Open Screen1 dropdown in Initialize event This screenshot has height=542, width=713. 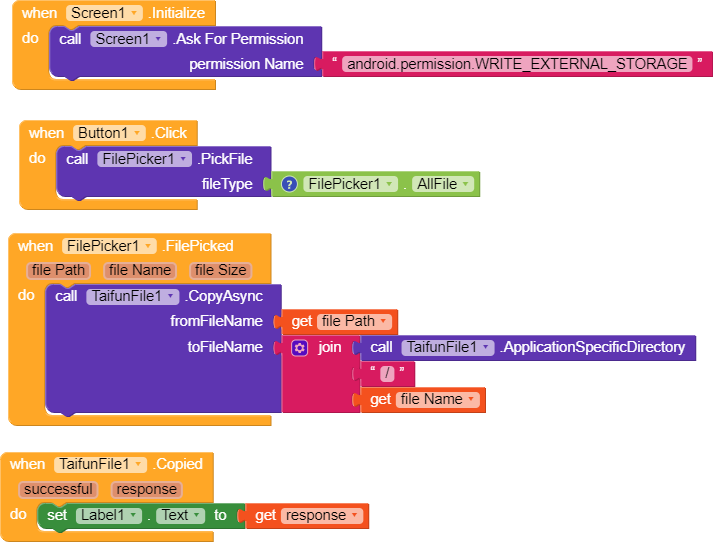click(x=105, y=13)
